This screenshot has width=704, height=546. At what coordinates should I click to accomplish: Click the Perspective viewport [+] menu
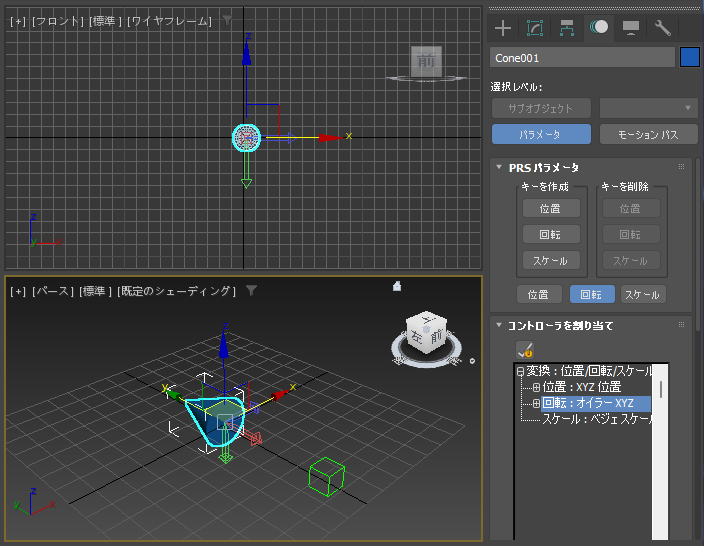[x=18, y=291]
